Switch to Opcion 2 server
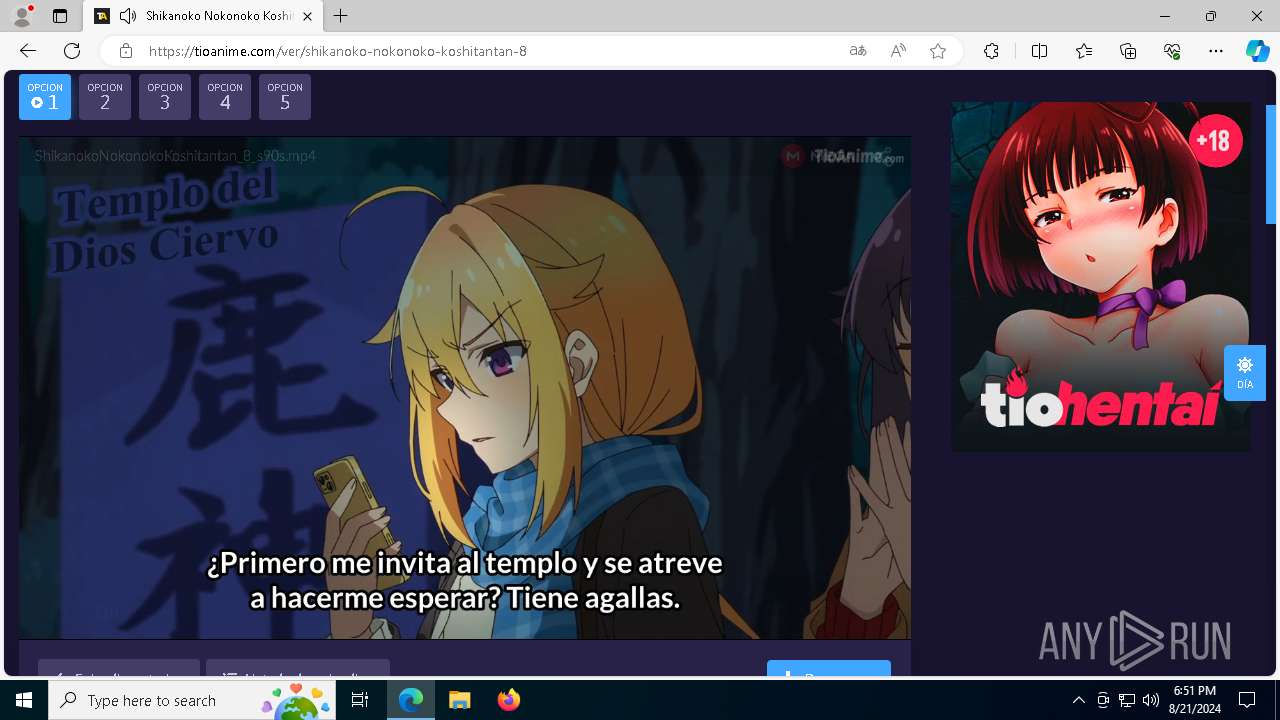This screenshot has width=1280, height=720. coord(105,97)
